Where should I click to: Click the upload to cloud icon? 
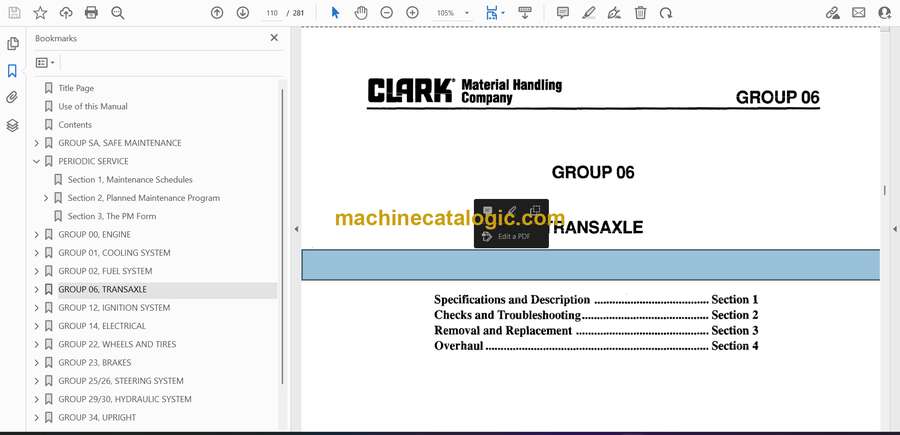click(x=66, y=13)
